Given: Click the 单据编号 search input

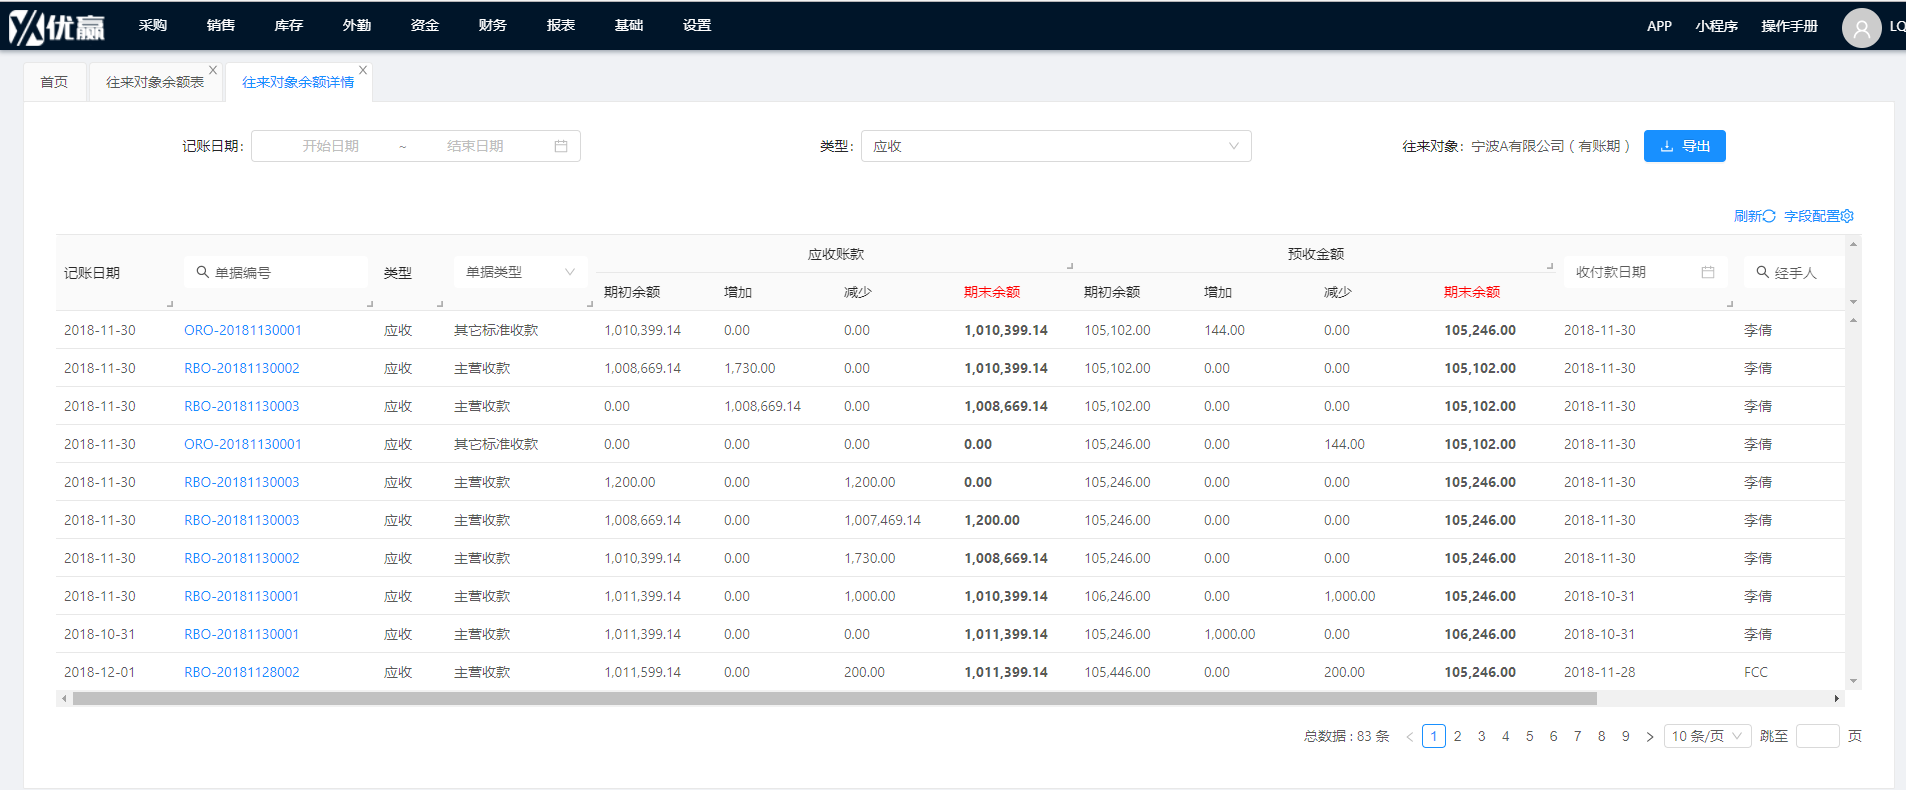Looking at the screenshot, I should click(x=276, y=272).
